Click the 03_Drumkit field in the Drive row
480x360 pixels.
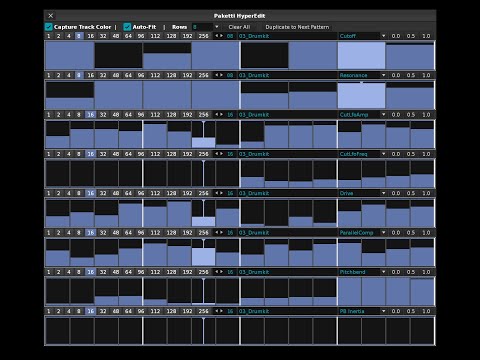click(288, 193)
